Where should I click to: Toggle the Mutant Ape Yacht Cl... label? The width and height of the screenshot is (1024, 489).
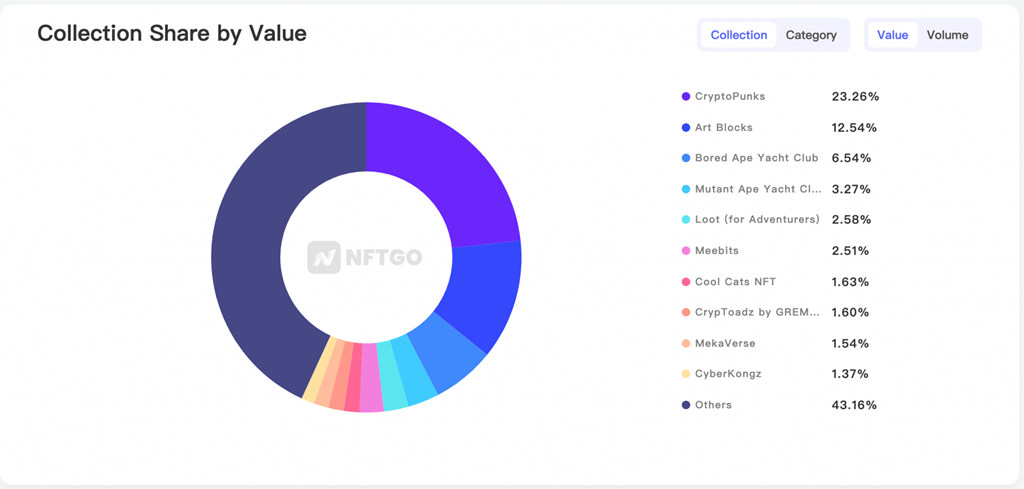point(758,189)
